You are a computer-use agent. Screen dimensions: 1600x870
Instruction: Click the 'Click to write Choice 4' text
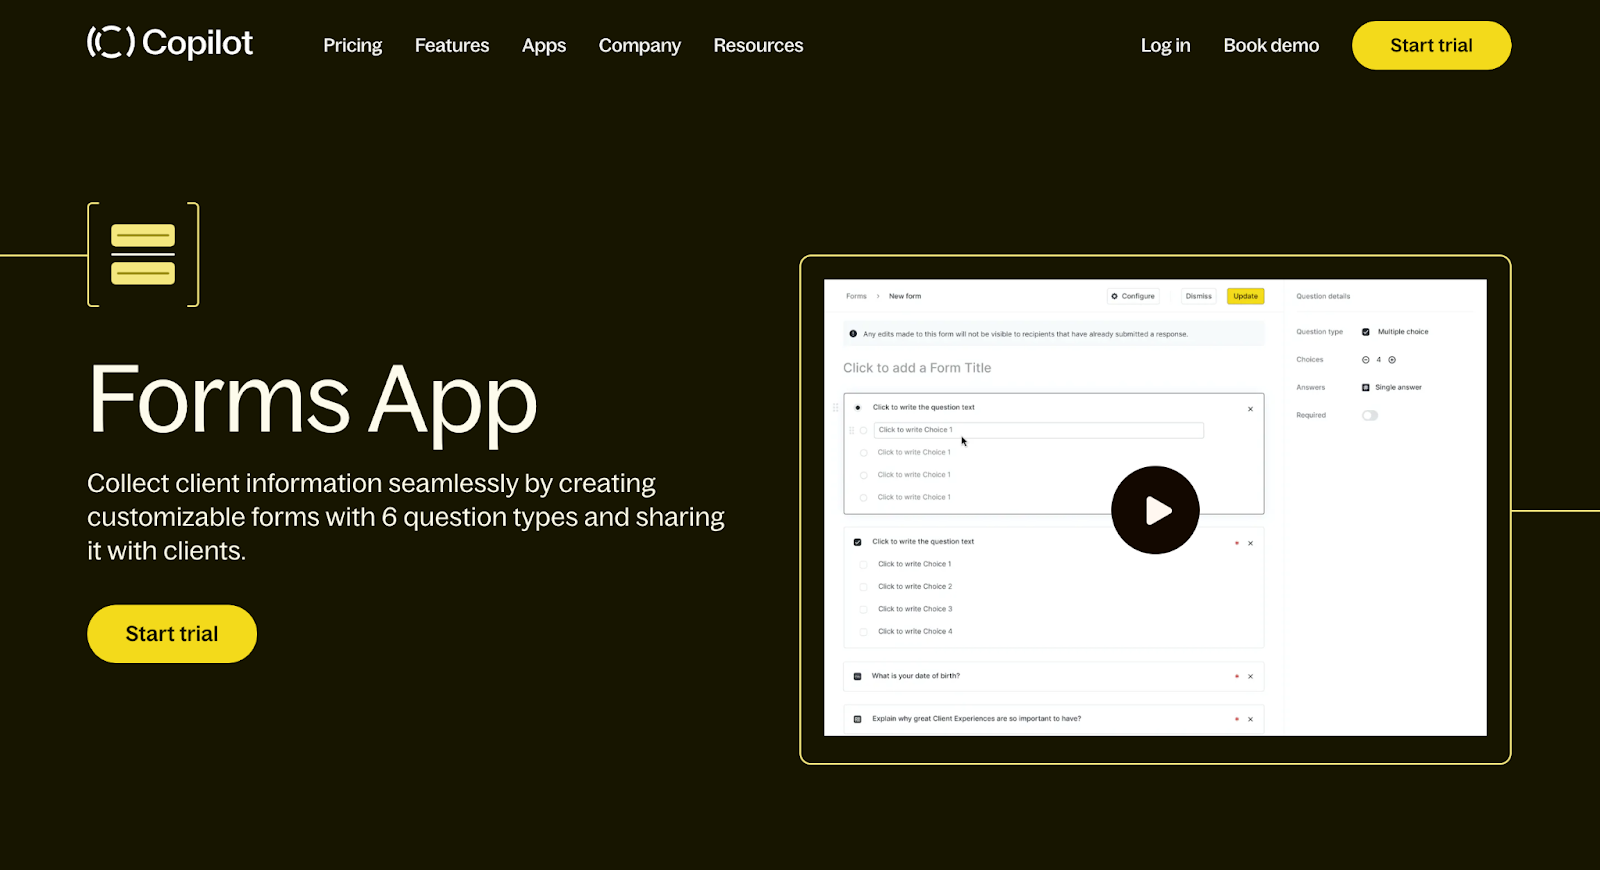[x=915, y=631]
